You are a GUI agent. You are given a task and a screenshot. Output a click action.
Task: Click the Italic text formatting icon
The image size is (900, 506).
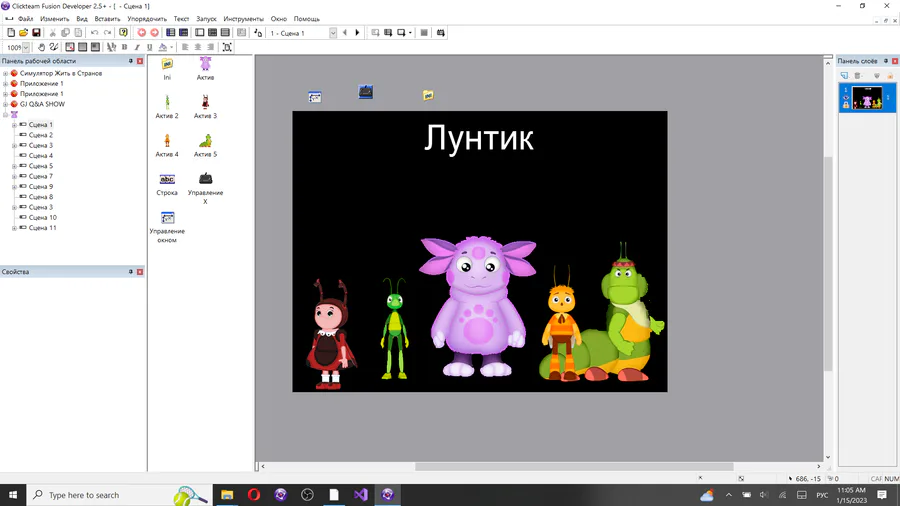pyautogui.click(x=137, y=47)
